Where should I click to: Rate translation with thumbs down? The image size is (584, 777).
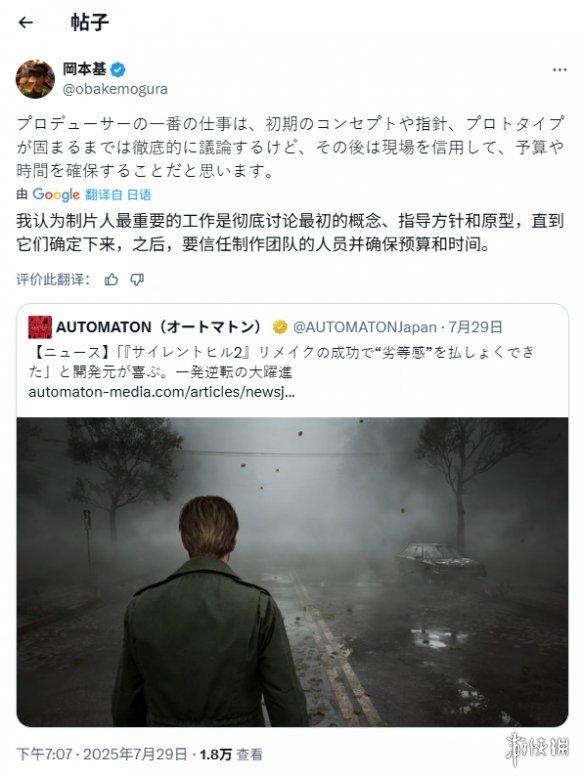(x=137, y=279)
